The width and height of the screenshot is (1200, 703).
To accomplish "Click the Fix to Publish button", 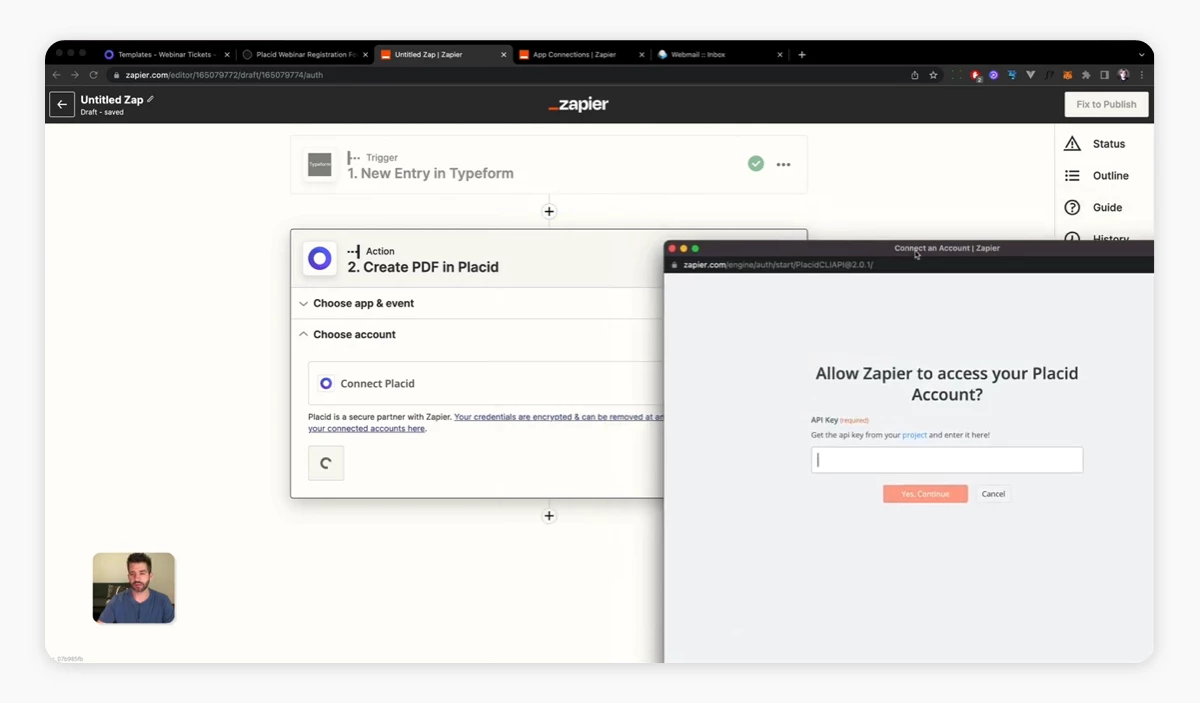I will (x=1106, y=104).
